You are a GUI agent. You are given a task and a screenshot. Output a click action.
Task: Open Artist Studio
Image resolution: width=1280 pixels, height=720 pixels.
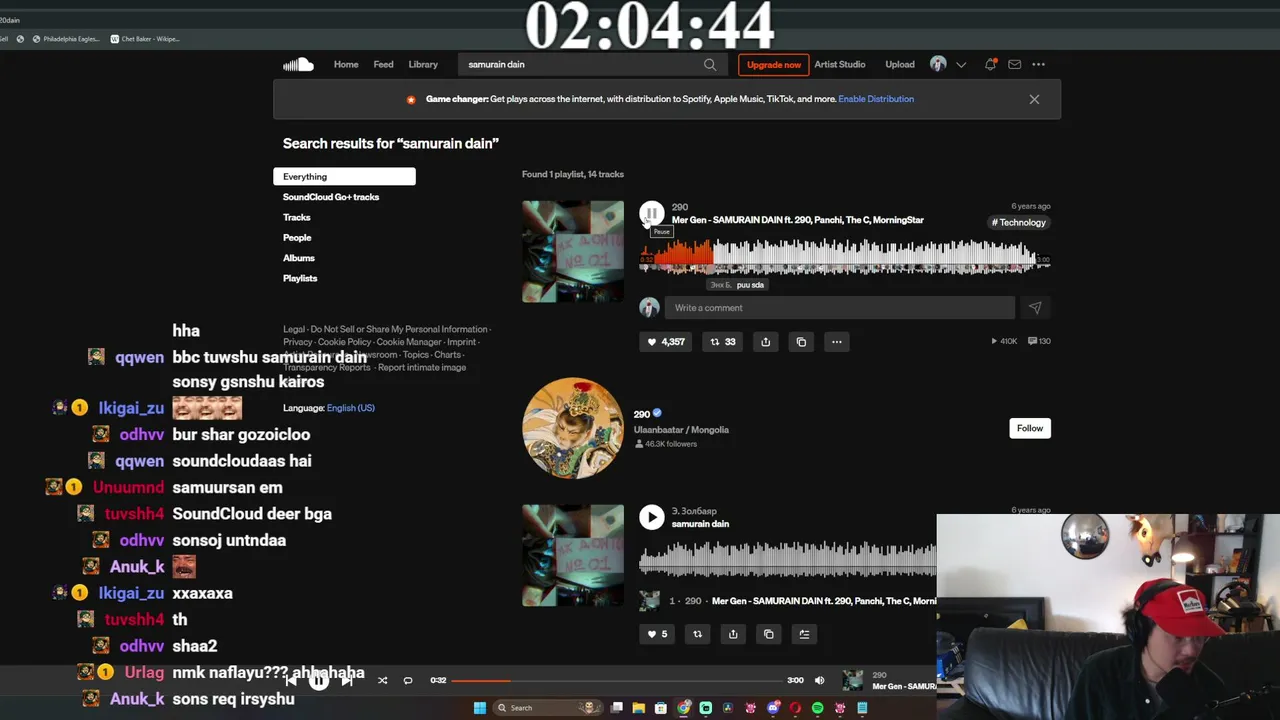click(840, 65)
